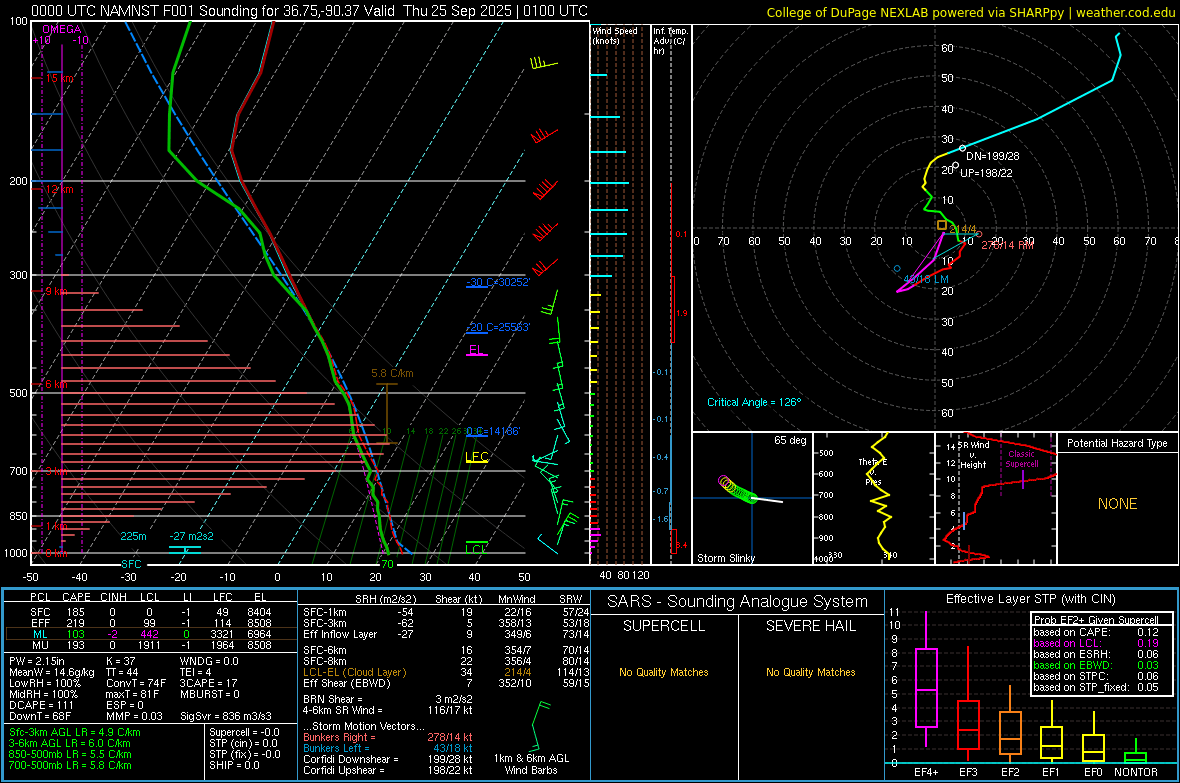1180x783 pixels.
Task: Click green 'based on EBWD: 0.03' line
Action: [1096, 665]
